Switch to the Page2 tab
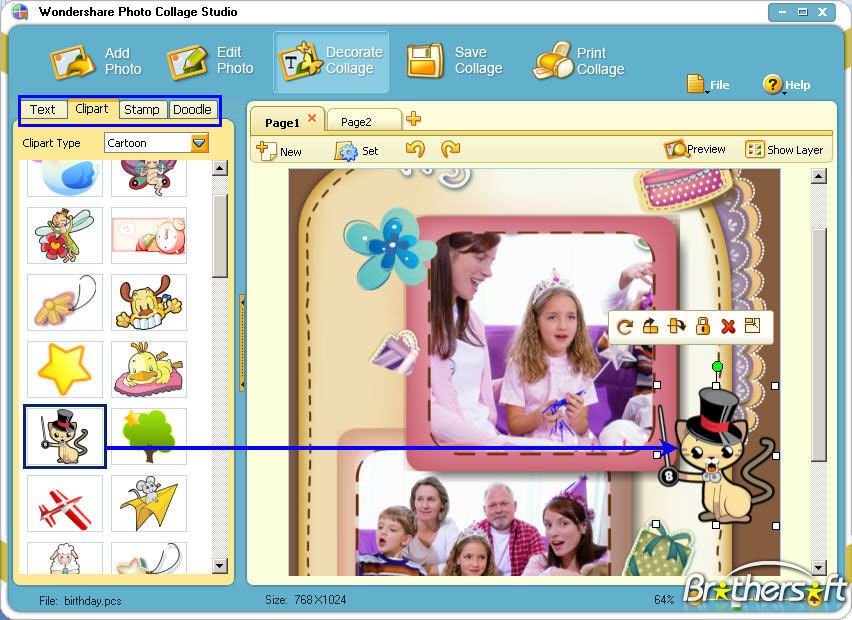This screenshot has width=852, height=620. pyautogui.click(x=362, y=121)
